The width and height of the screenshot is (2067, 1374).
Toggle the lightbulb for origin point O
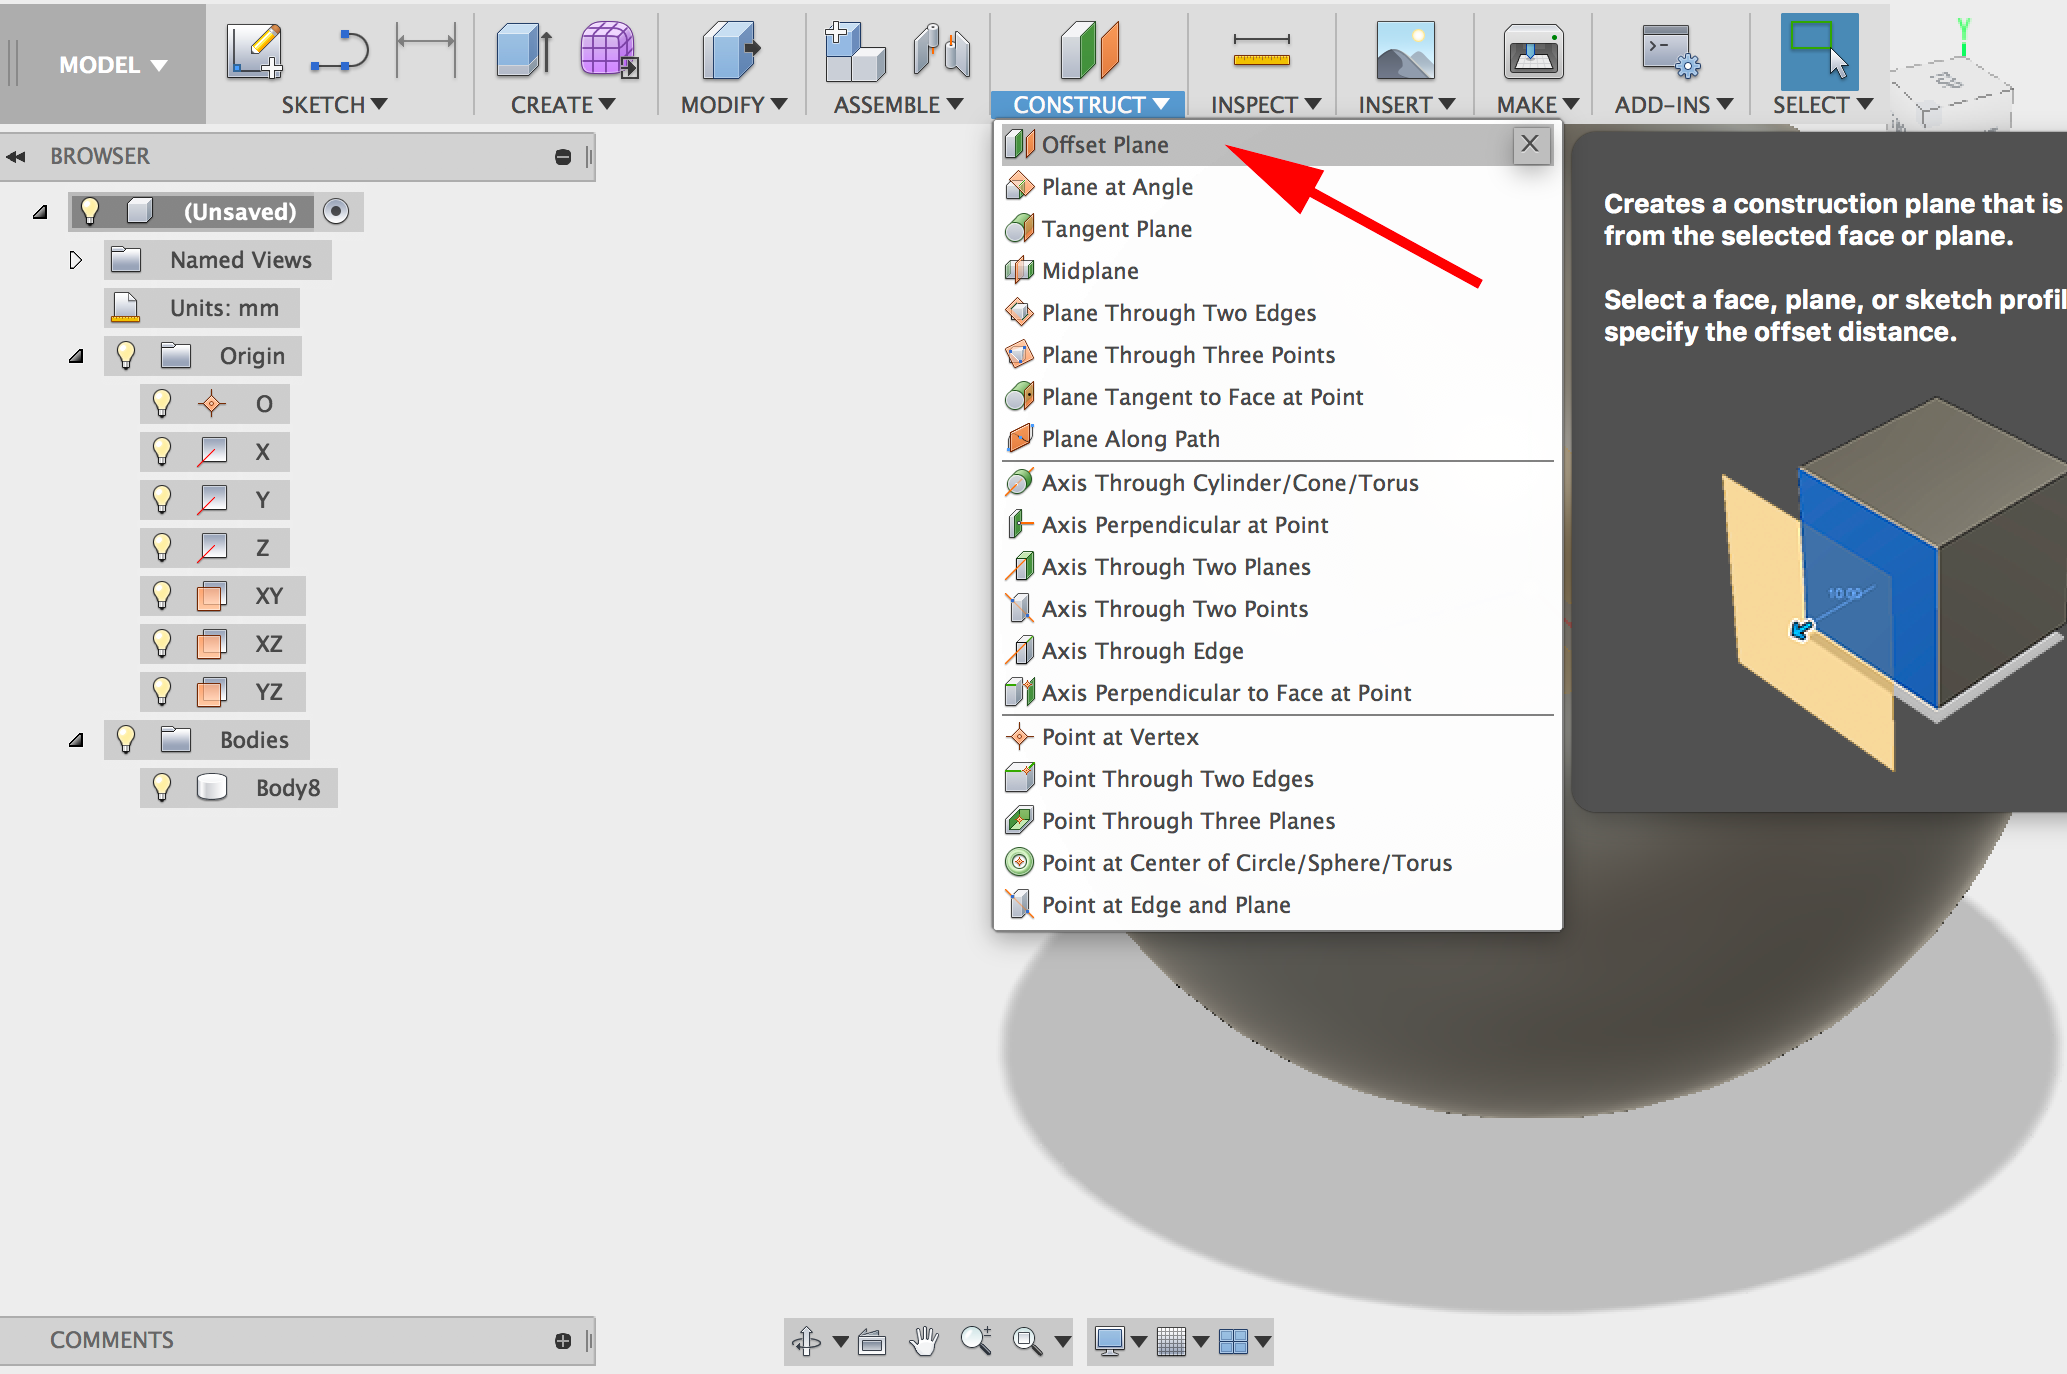coord(162,403)
